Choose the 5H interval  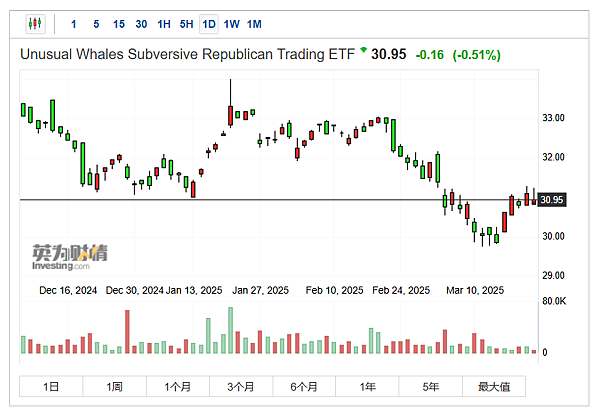pos(186,24)
